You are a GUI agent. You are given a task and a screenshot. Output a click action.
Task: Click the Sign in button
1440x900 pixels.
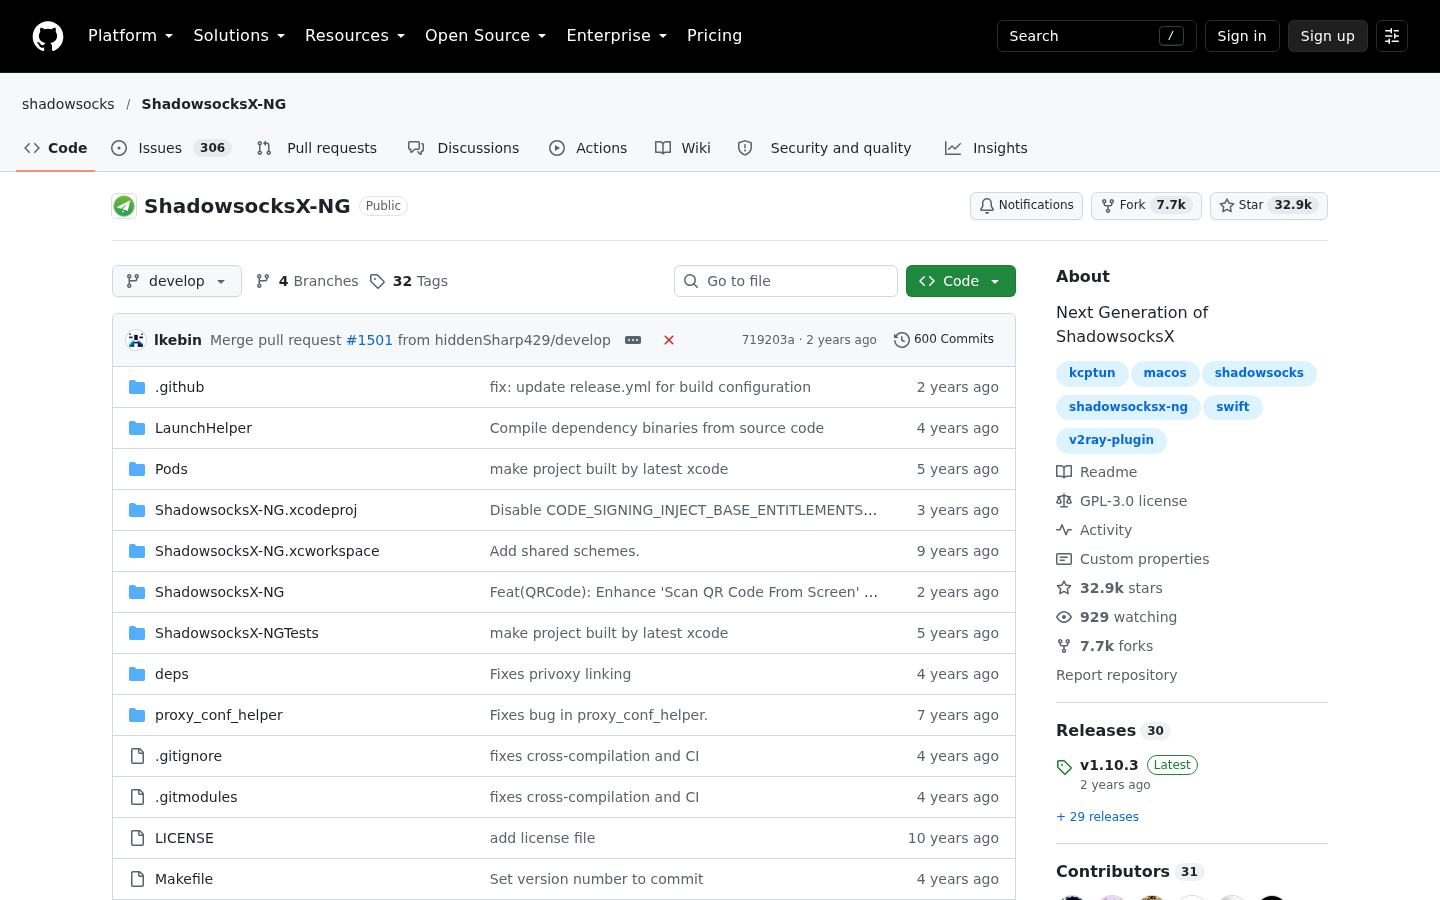(x=1242, y=36)
